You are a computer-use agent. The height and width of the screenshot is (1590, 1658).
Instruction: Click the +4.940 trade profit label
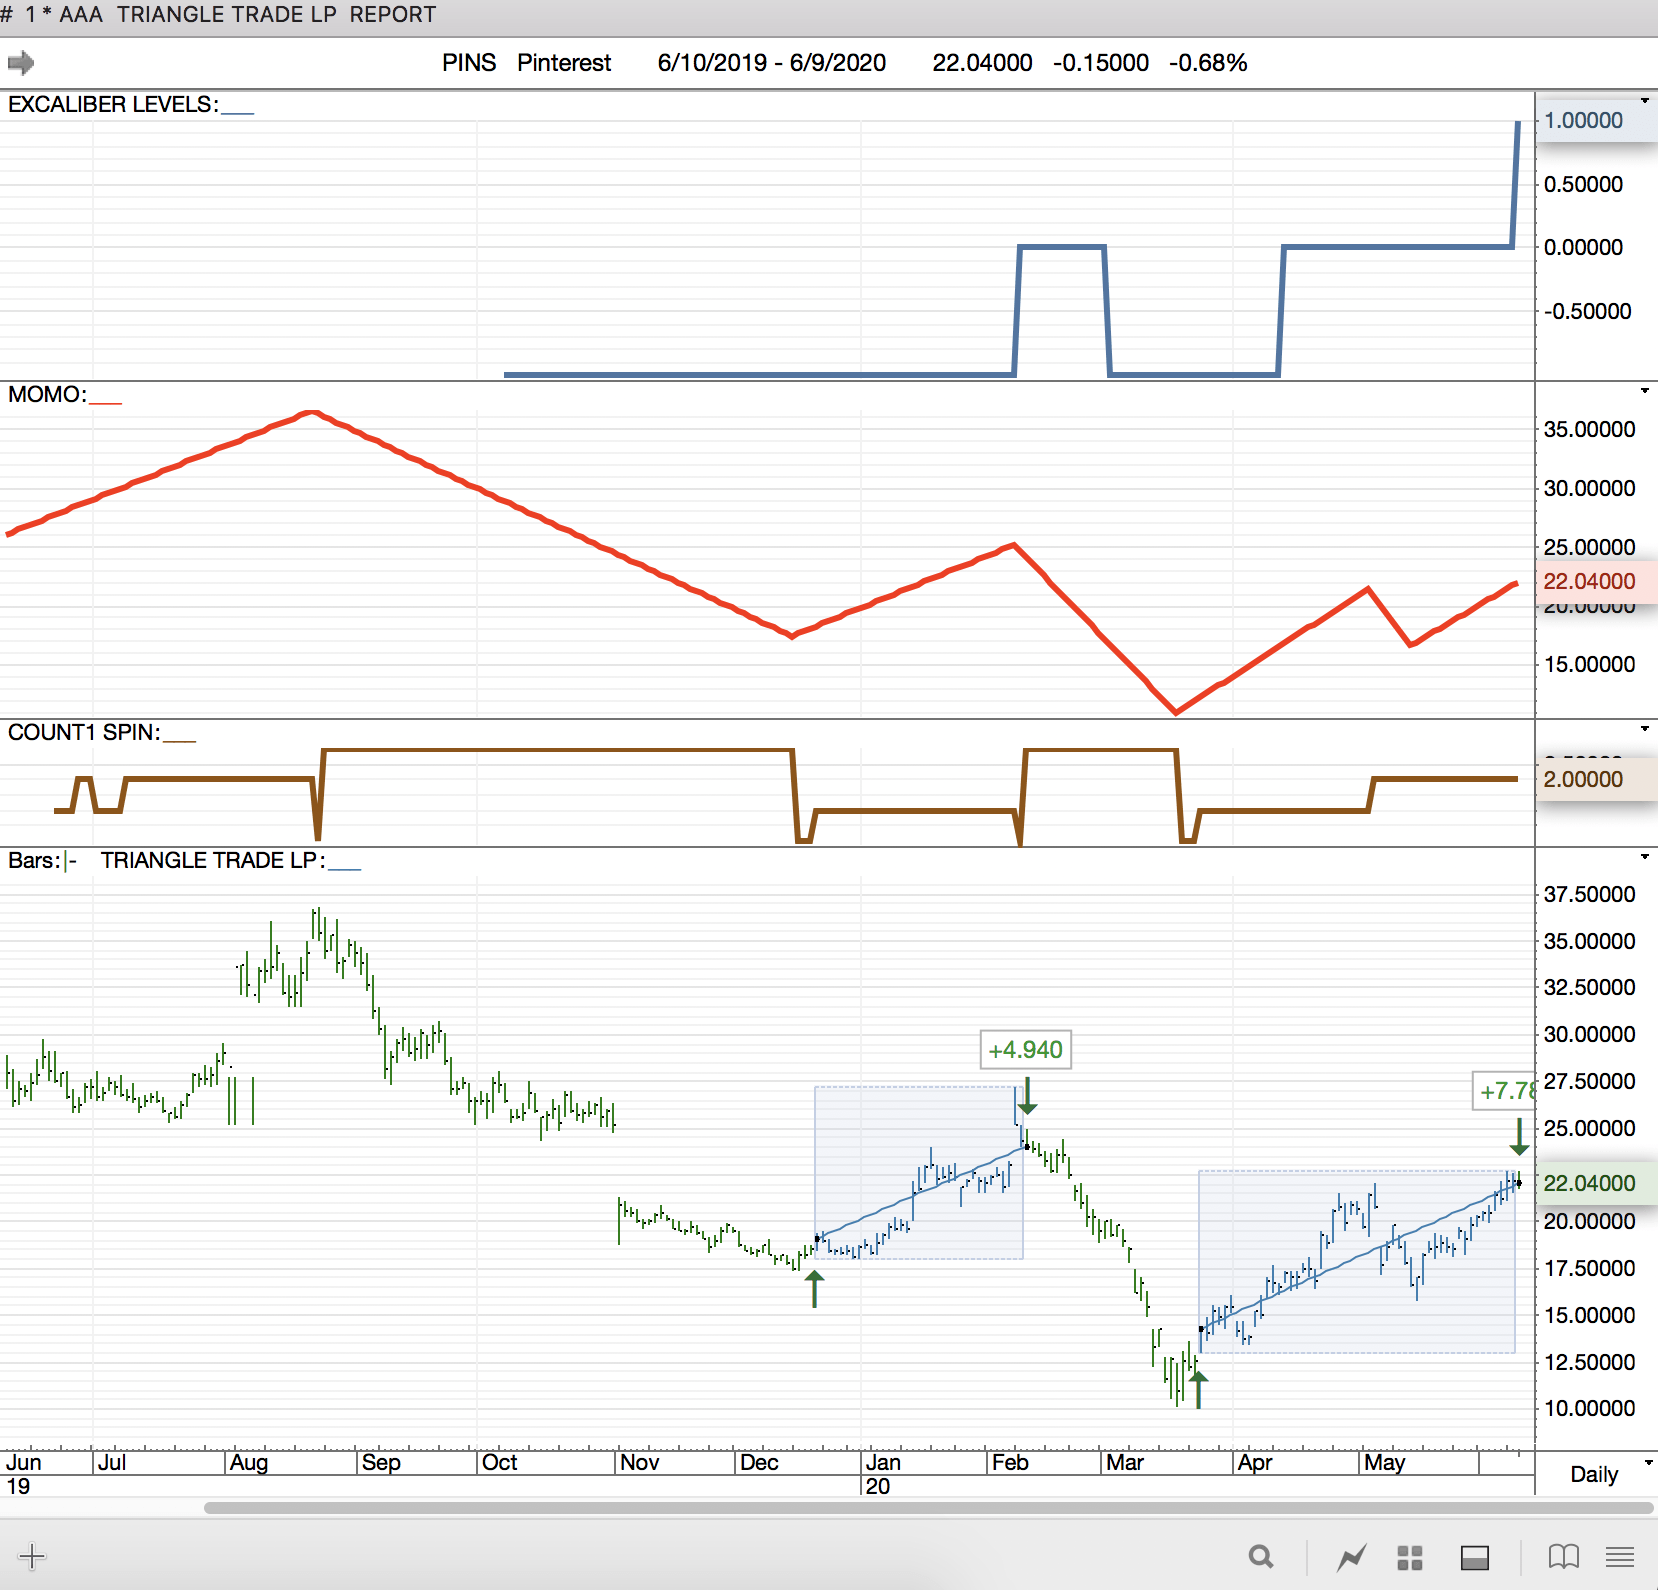pos(1025,1050)
